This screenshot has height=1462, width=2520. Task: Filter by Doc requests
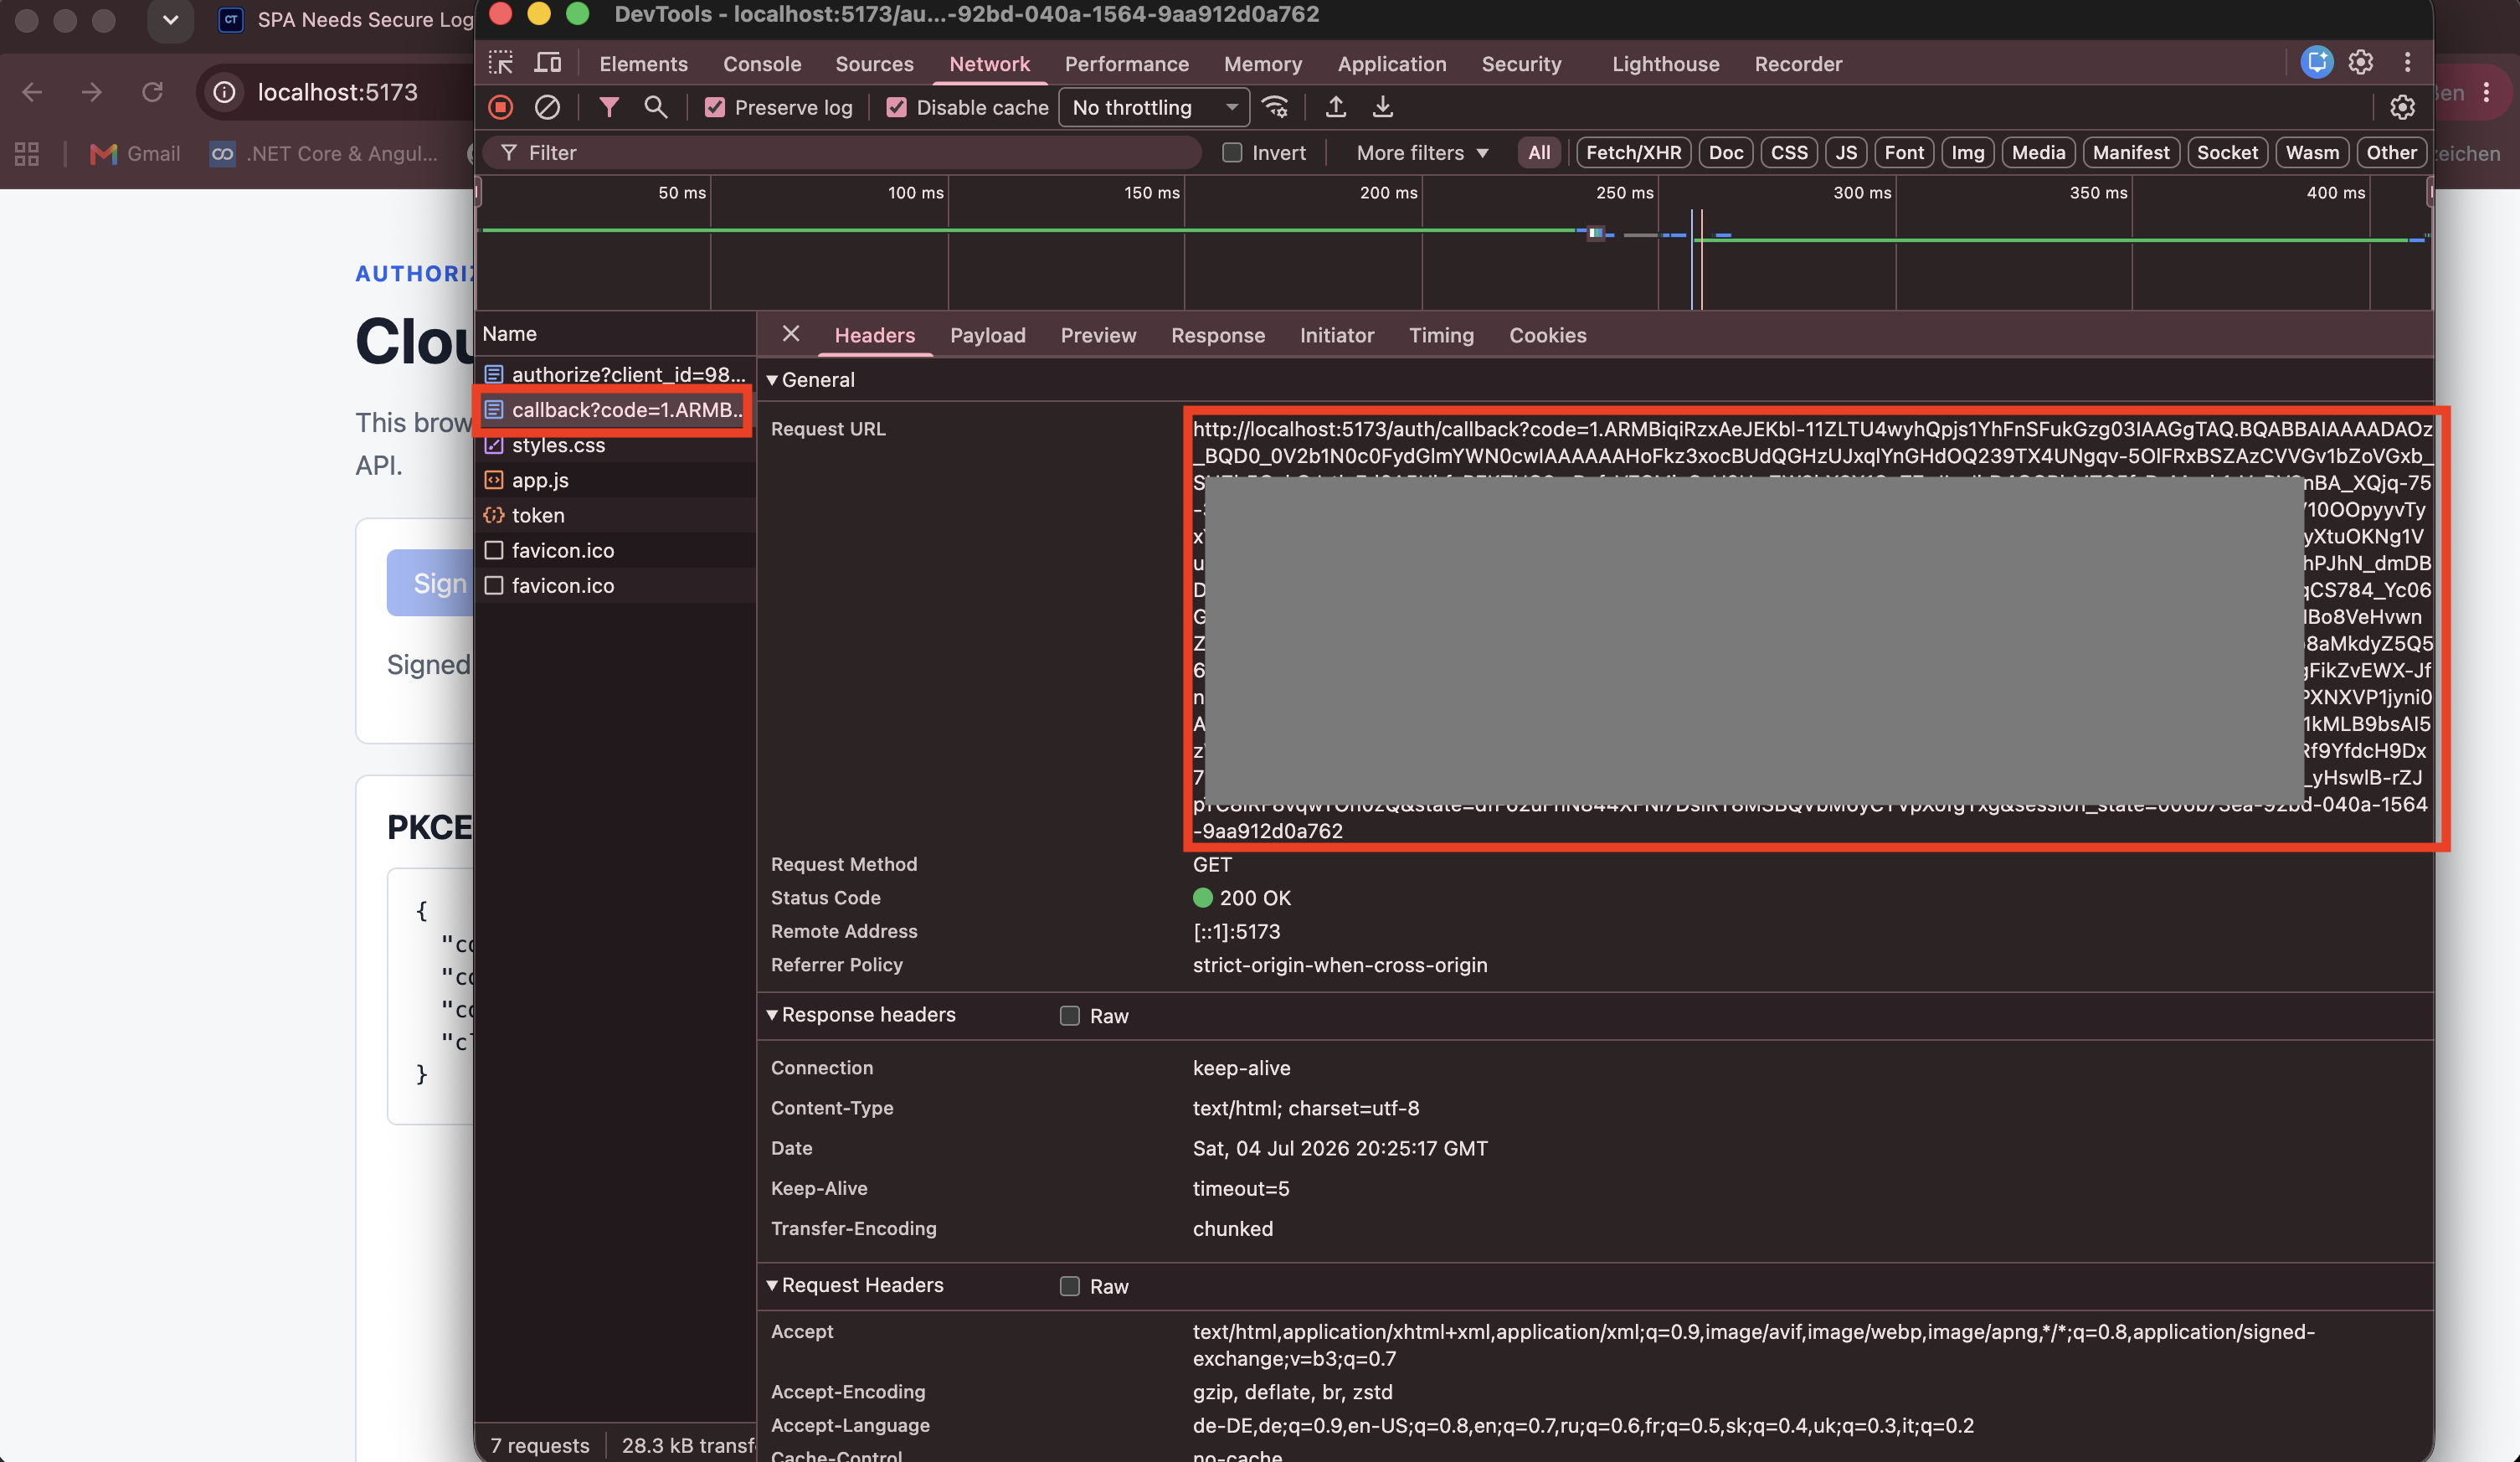click(x=1725, y=152)
